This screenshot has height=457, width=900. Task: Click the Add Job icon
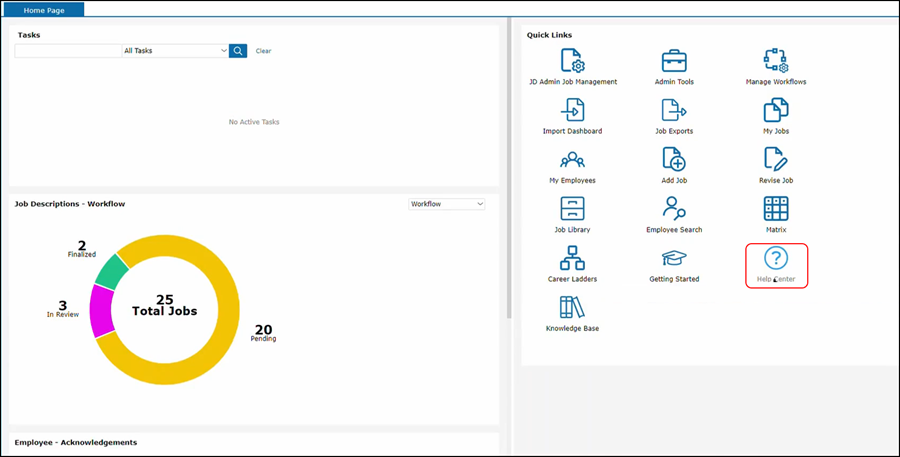click(674, 159)
